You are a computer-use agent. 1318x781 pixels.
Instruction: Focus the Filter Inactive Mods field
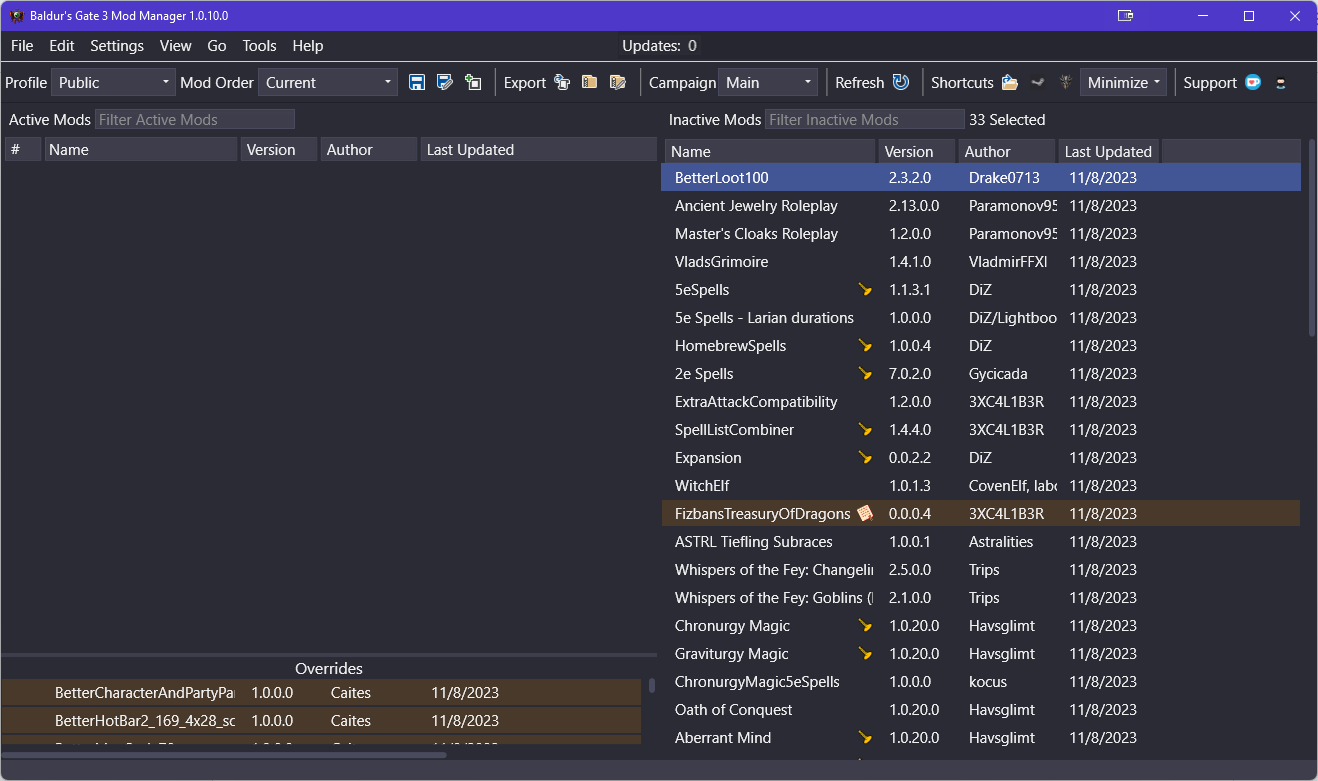865,120
